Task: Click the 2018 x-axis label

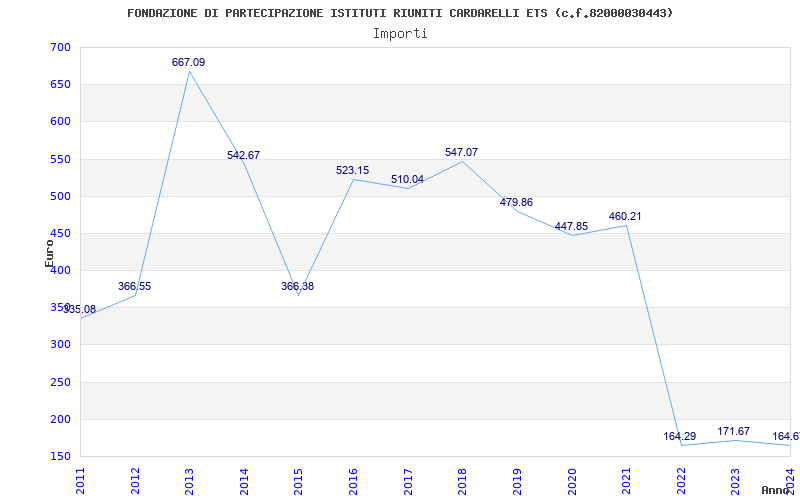Action: [462, 481]
